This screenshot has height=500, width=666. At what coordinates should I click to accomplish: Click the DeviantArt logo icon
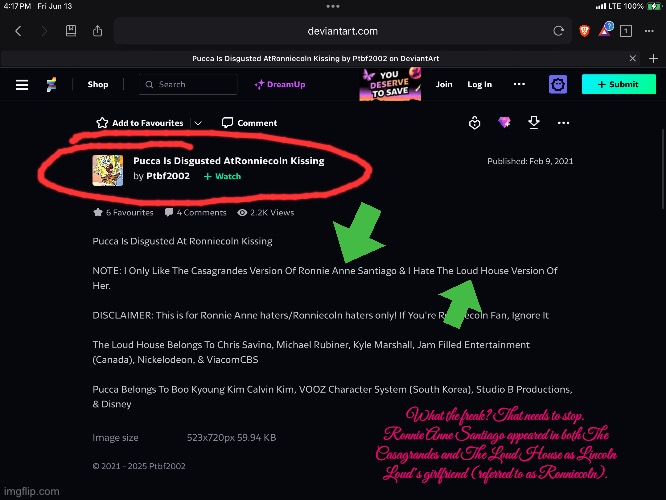pos(51,85)
